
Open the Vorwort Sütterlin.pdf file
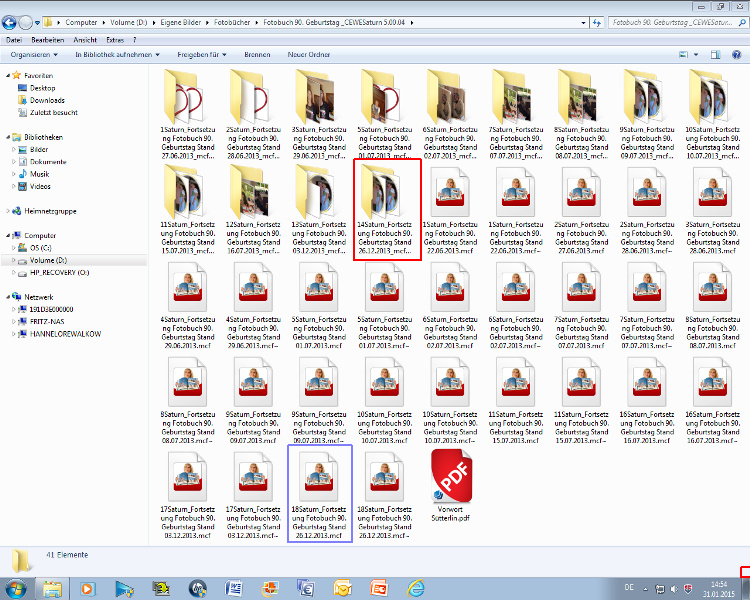(450, 479)
